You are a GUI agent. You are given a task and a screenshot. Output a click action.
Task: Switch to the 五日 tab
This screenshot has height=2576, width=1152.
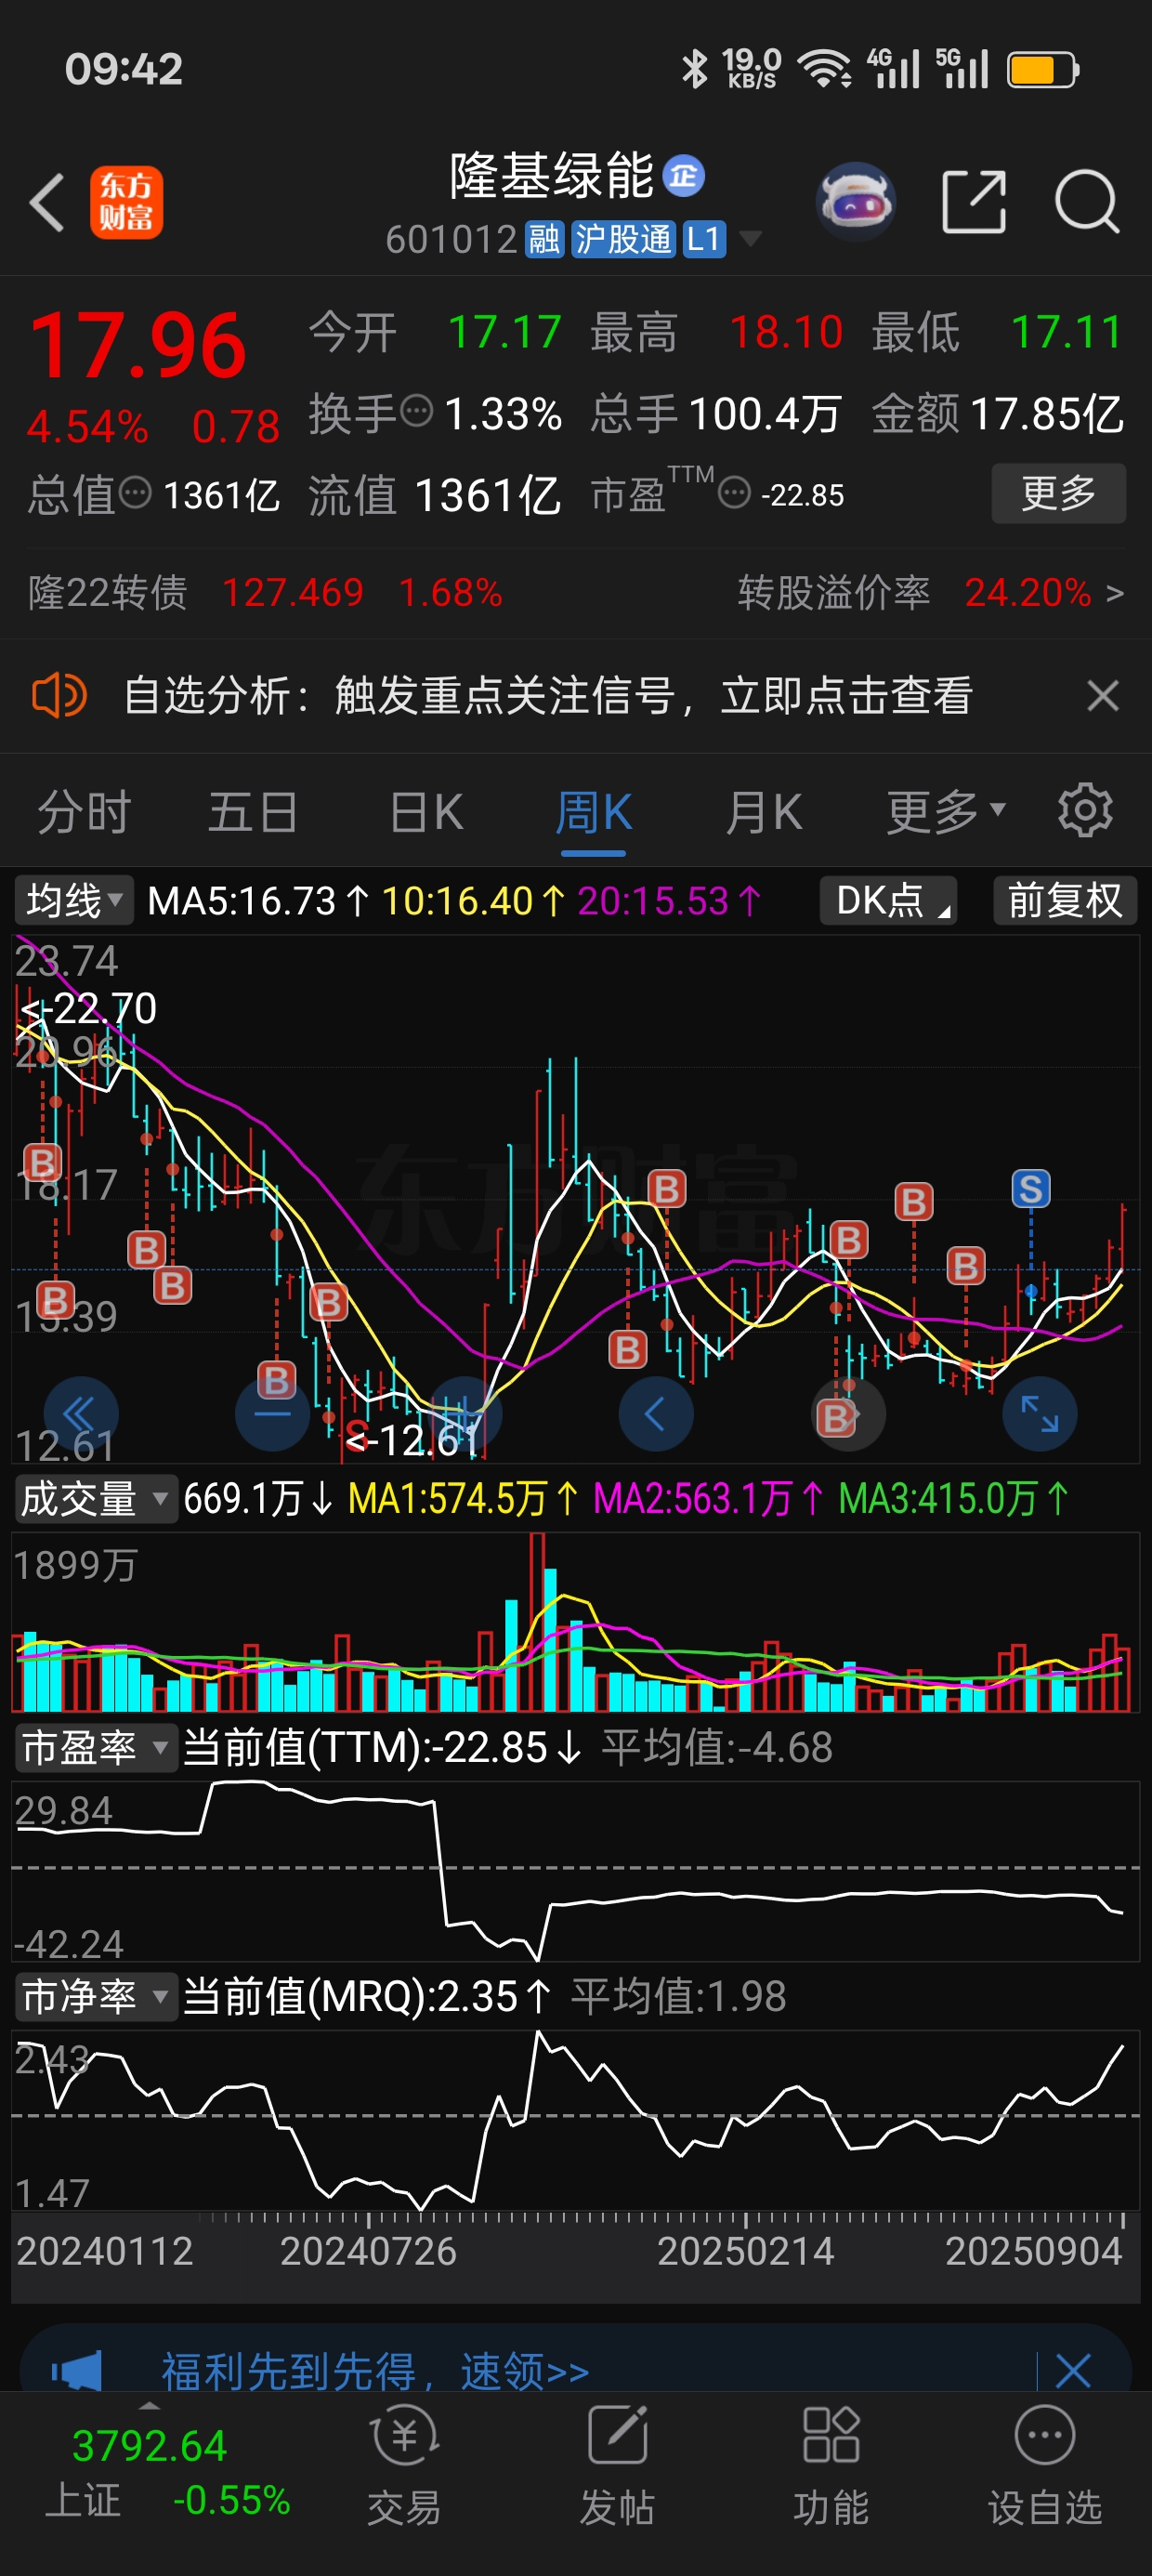point(253,811)
